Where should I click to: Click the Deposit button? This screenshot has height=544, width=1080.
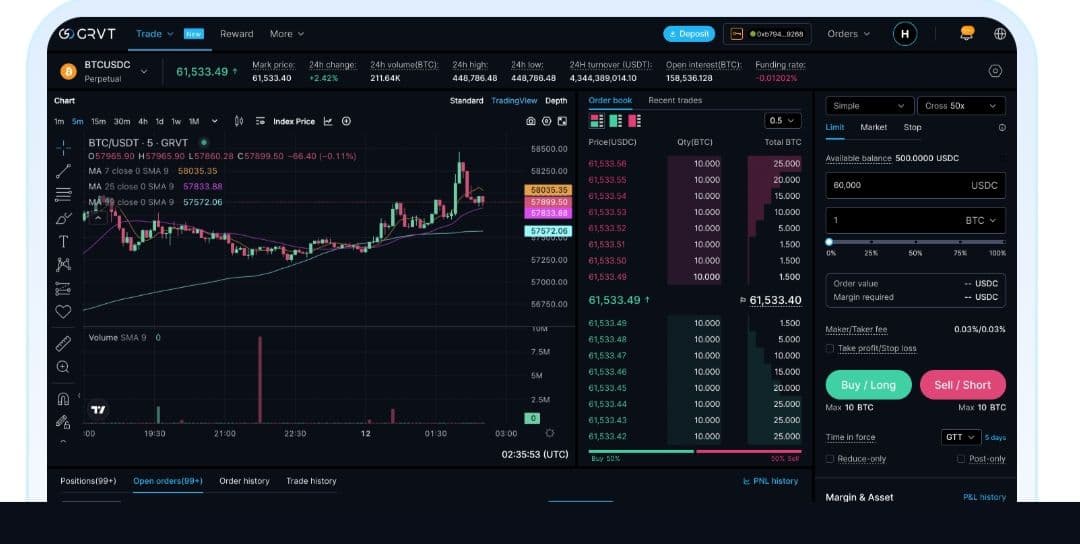[689, 34]
